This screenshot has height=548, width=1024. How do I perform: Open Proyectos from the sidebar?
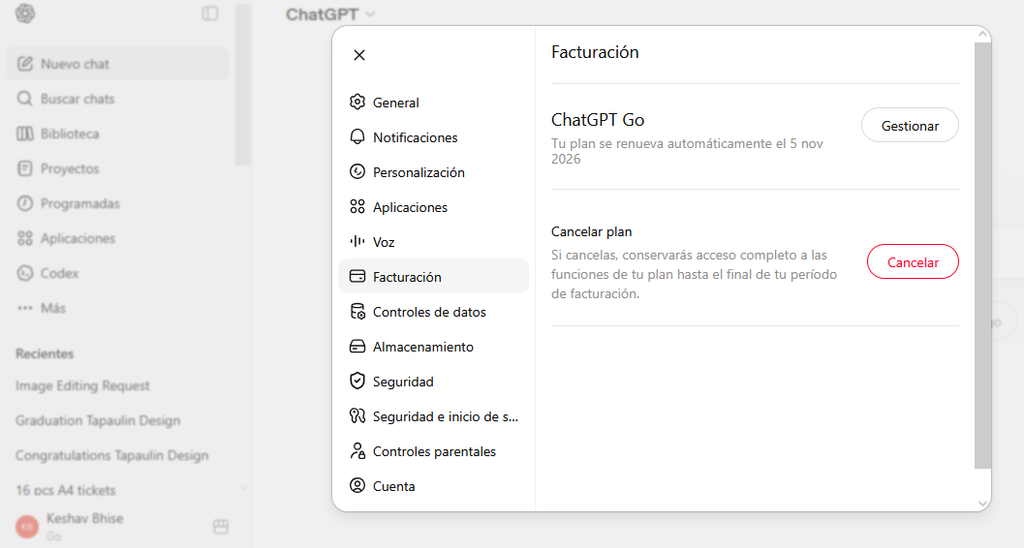point(118,169)
